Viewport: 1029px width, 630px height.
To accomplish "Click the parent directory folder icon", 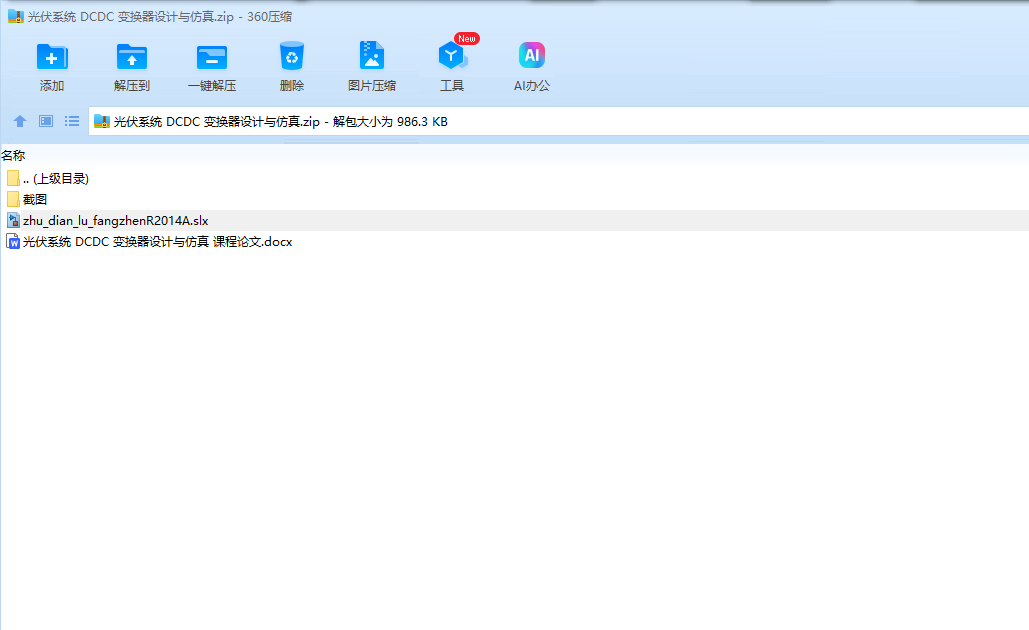I will click(13, 178).
